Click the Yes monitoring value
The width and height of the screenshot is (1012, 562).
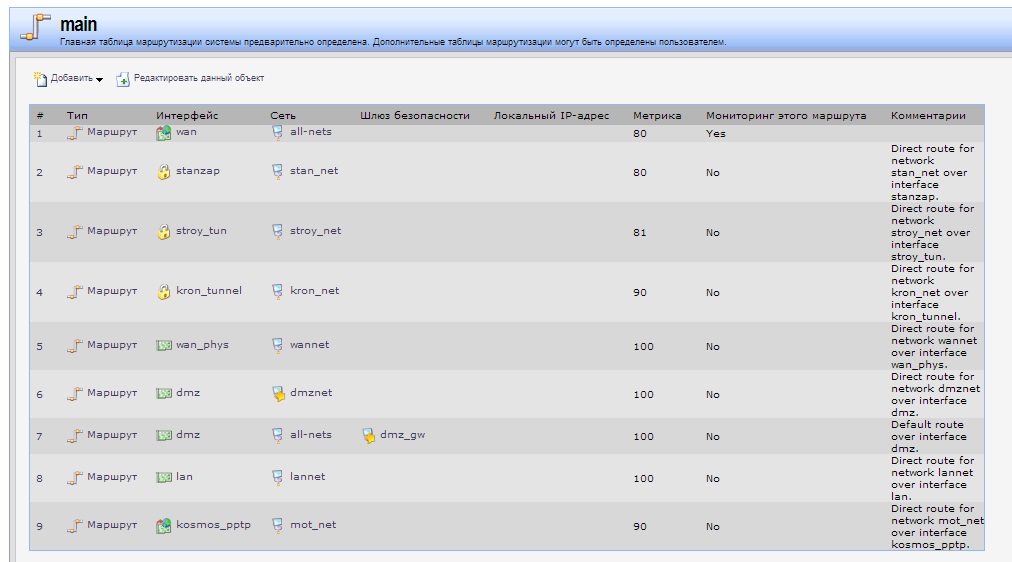click(x=716, y=134)
